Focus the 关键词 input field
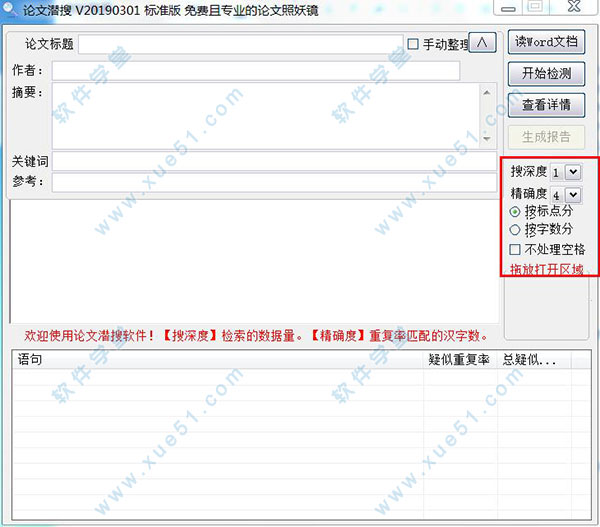 (274, 161)
